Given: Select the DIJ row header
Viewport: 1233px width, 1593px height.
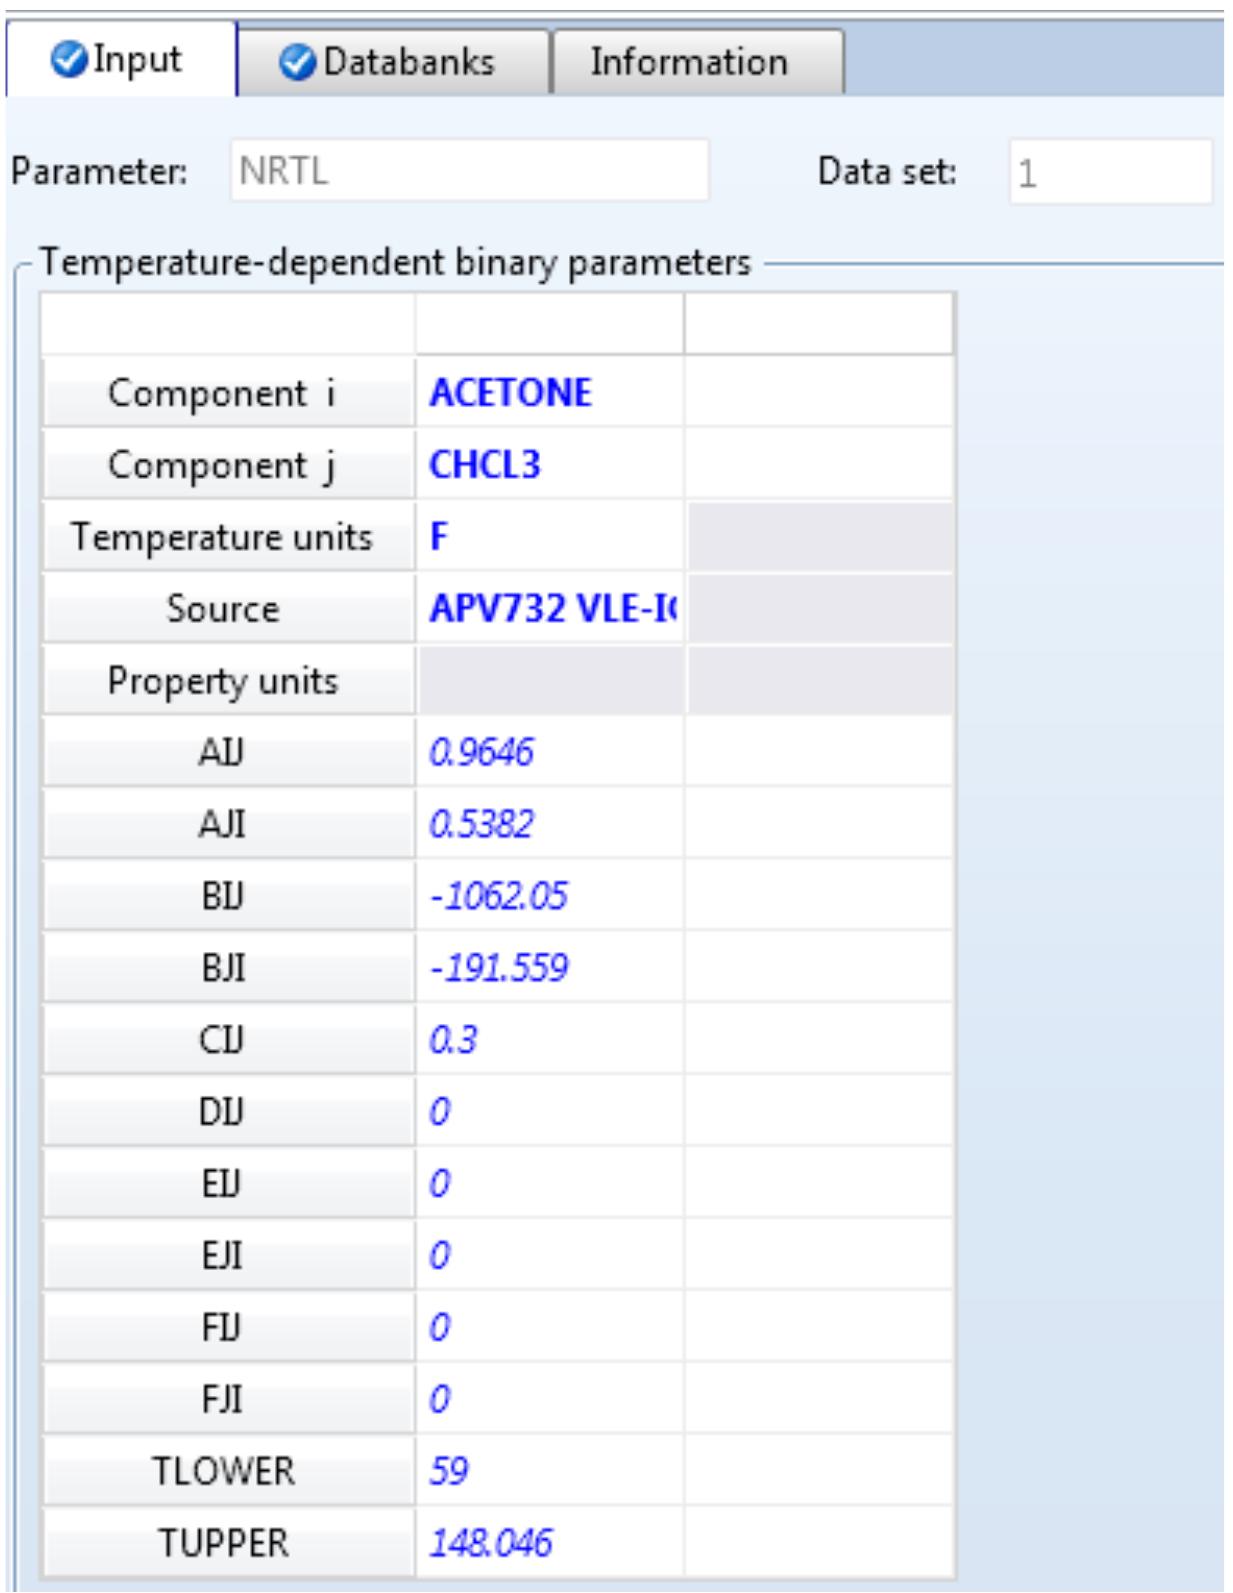Looking at the screenshot, I should (228, 1112).
